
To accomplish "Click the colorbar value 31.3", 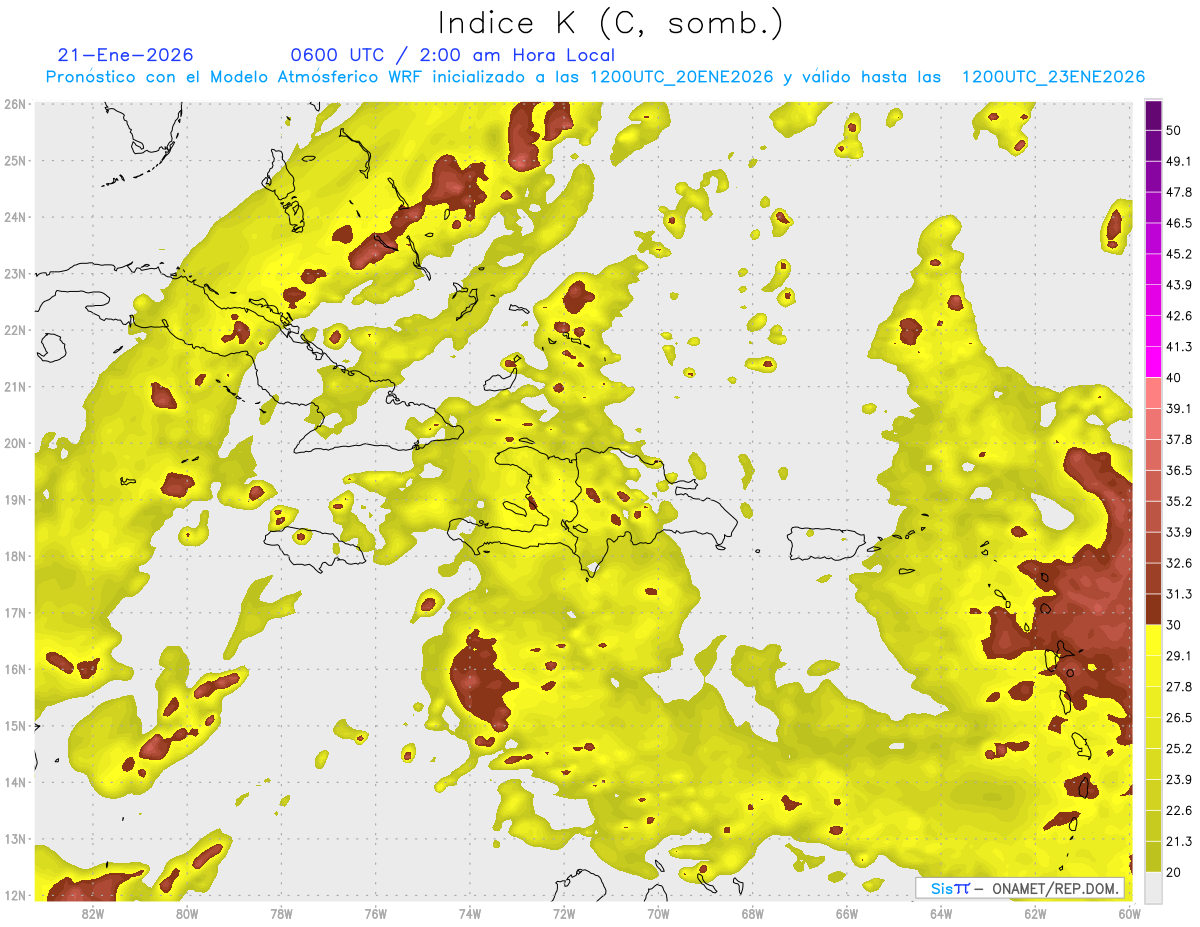I will [1179, 594].
